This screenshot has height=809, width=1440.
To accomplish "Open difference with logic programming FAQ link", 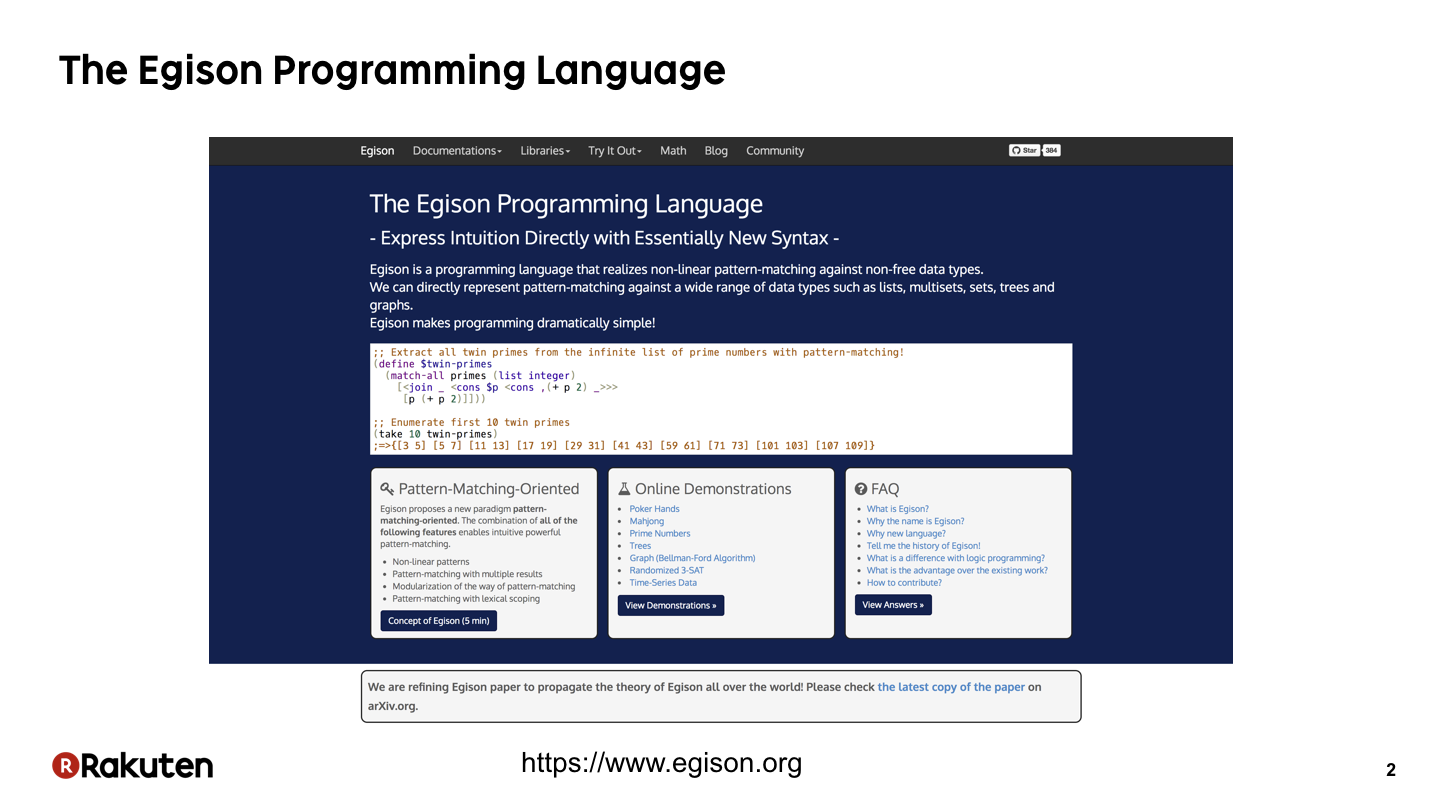I will click(956, 558).
